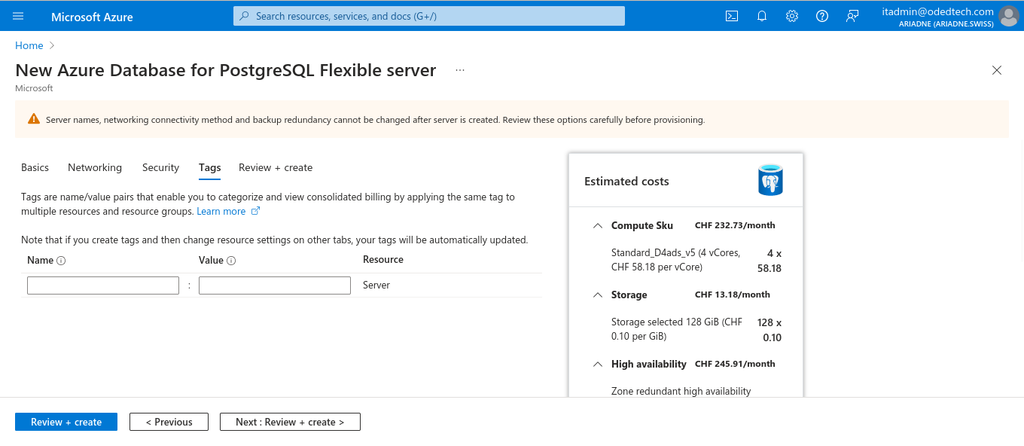The width and height of the screenshot is (1024, 446).
Task: Open ellipsis menu next to page title
Action: point(460,70)
